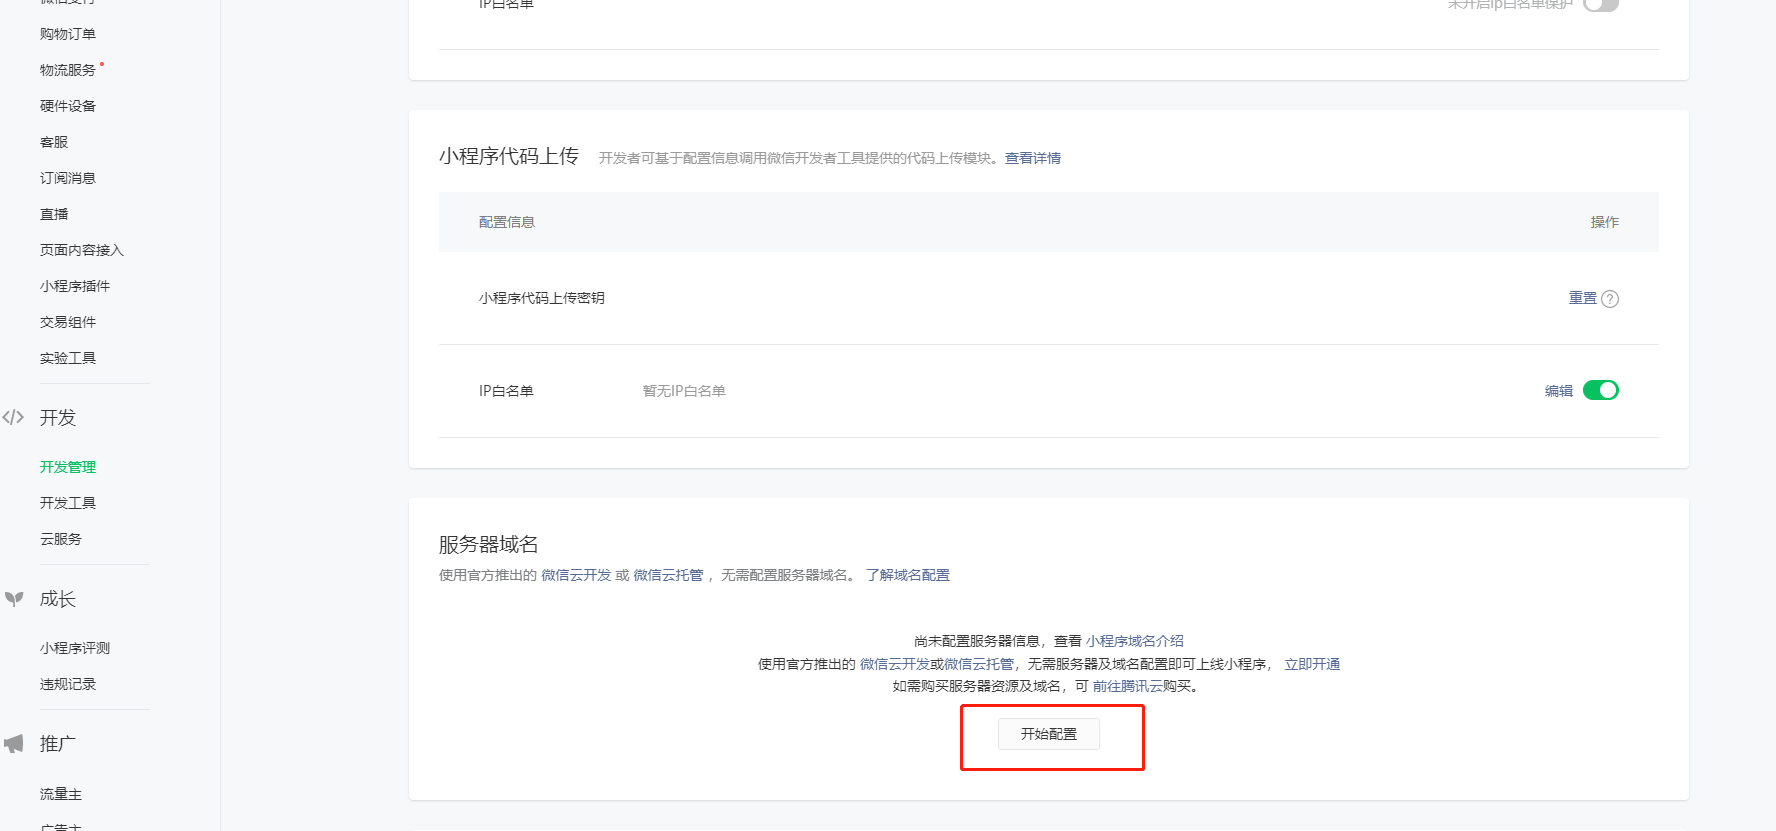
Task: Open 开发工具 in the sidebar
Action: point(68,503)
